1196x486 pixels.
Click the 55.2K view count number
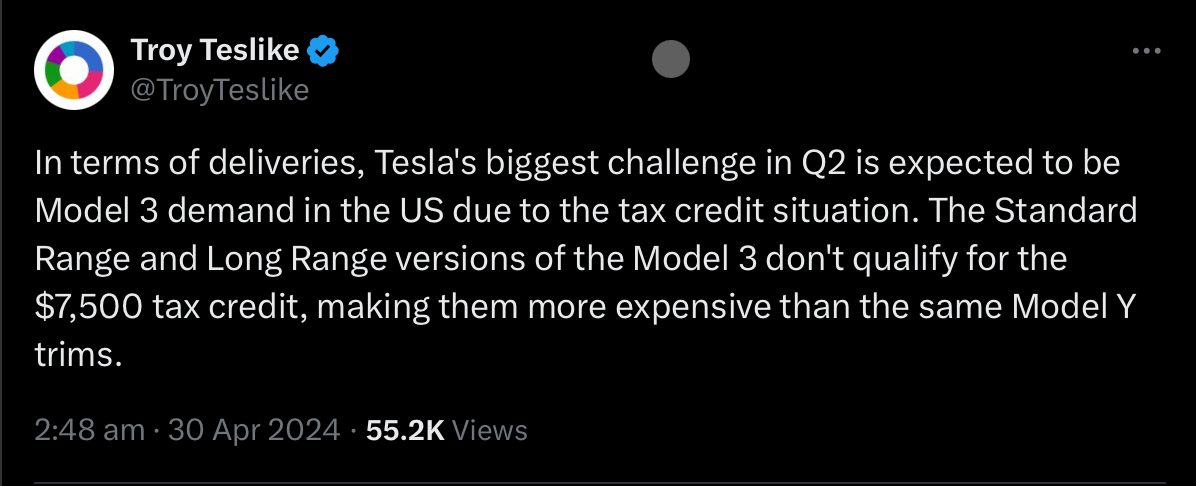point(405,430)
